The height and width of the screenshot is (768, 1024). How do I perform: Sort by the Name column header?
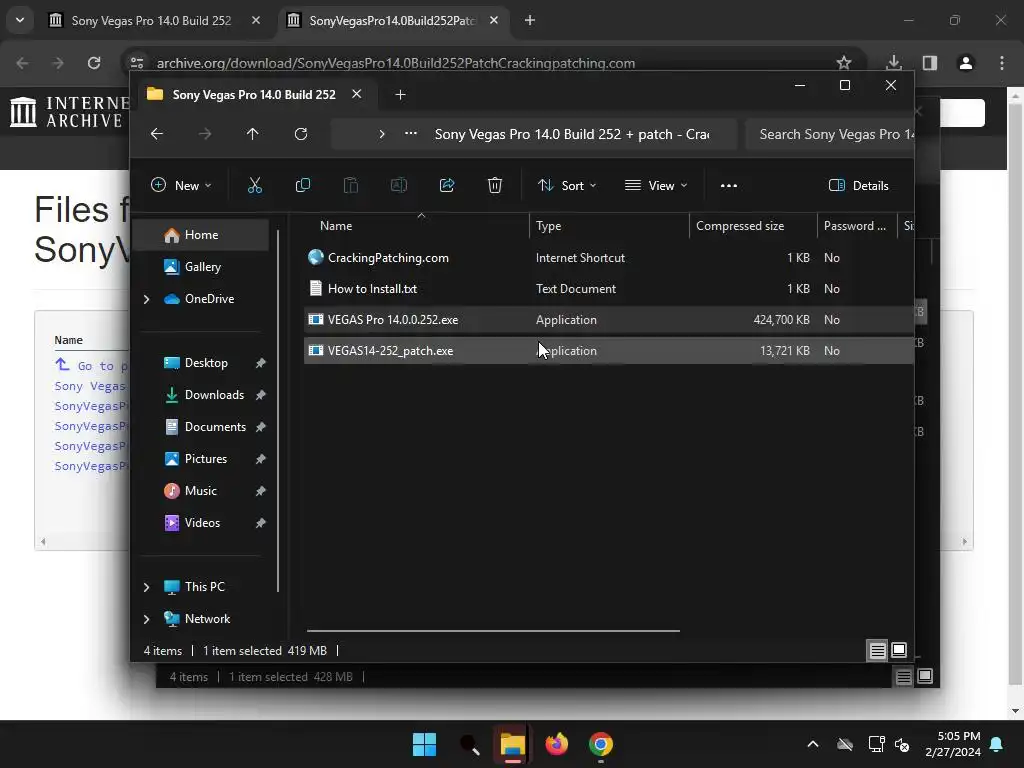416,226
